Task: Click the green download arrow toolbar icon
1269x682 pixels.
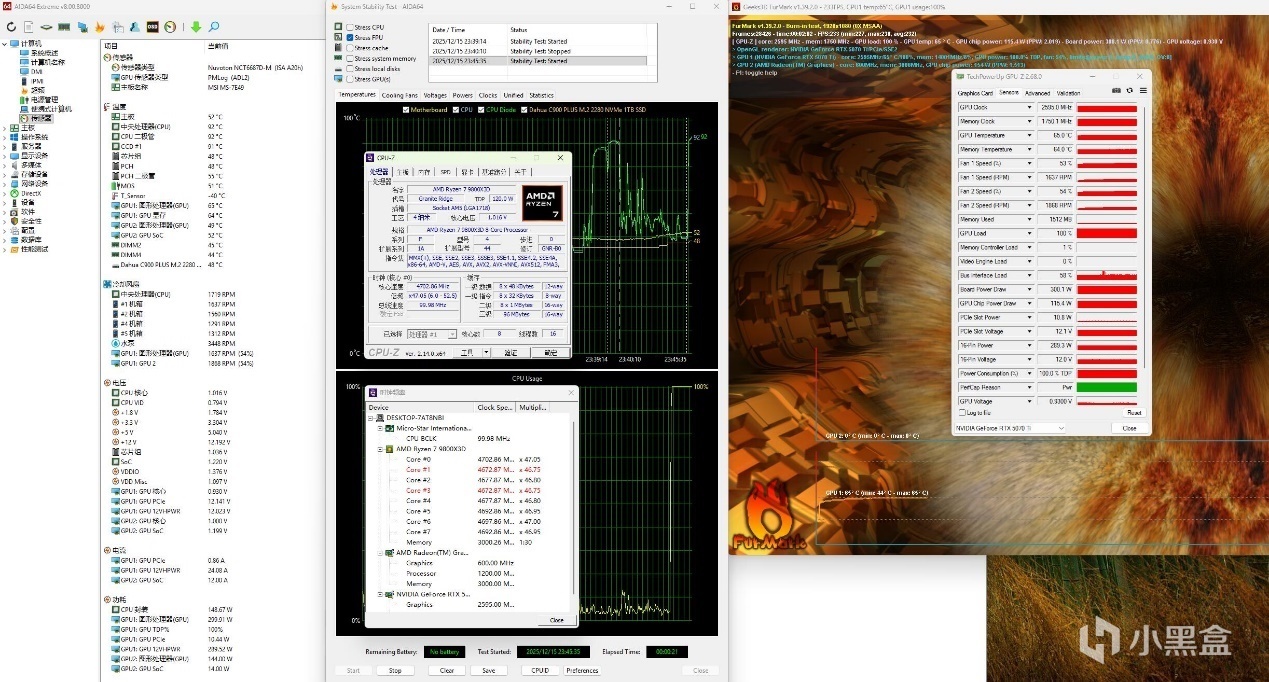Action: (x=195, y=26)
